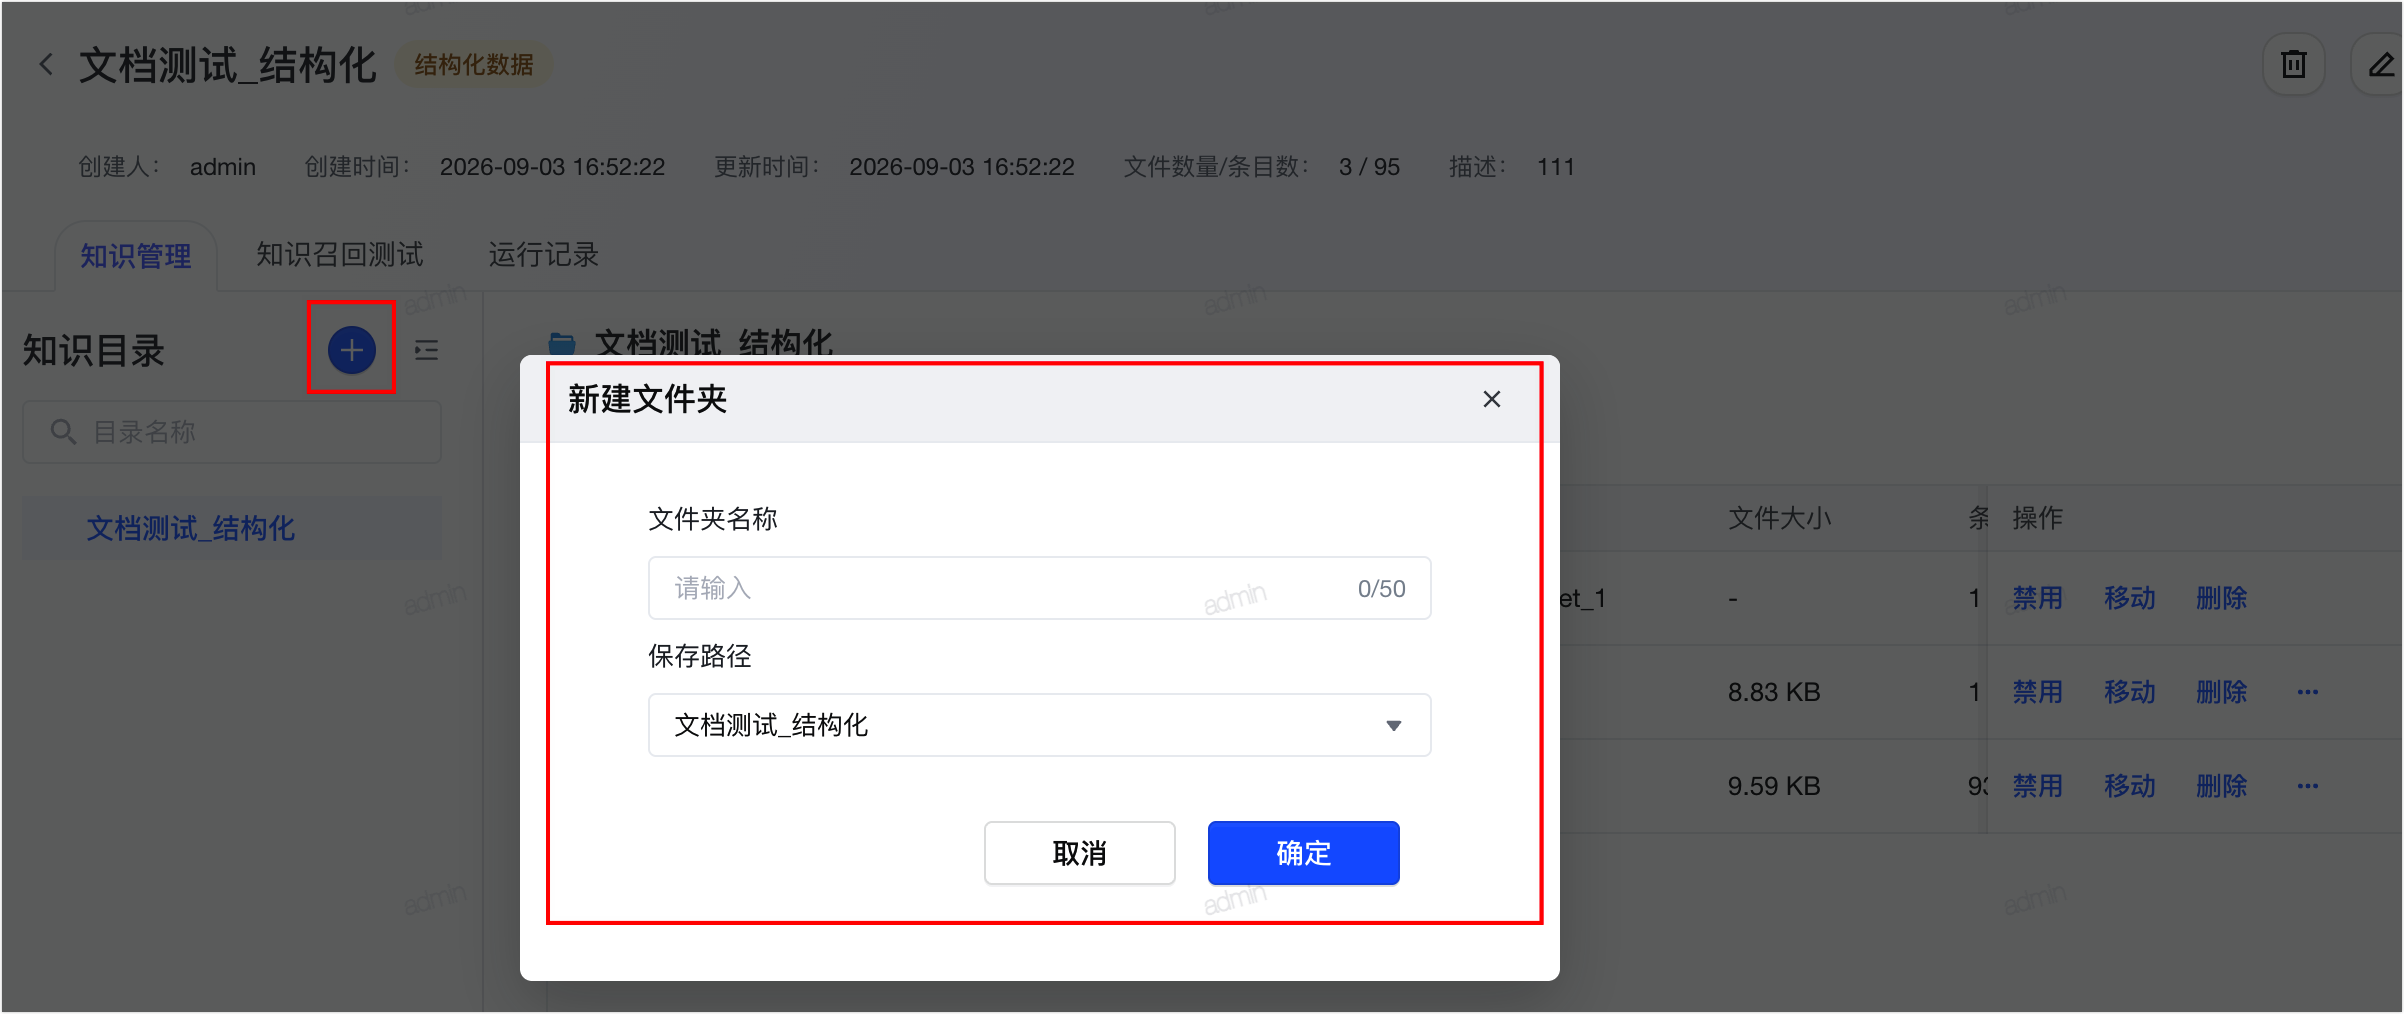Click 删除 in the 9.59 KB row
The image size is (2404, 1014).
pos(2222,786)
